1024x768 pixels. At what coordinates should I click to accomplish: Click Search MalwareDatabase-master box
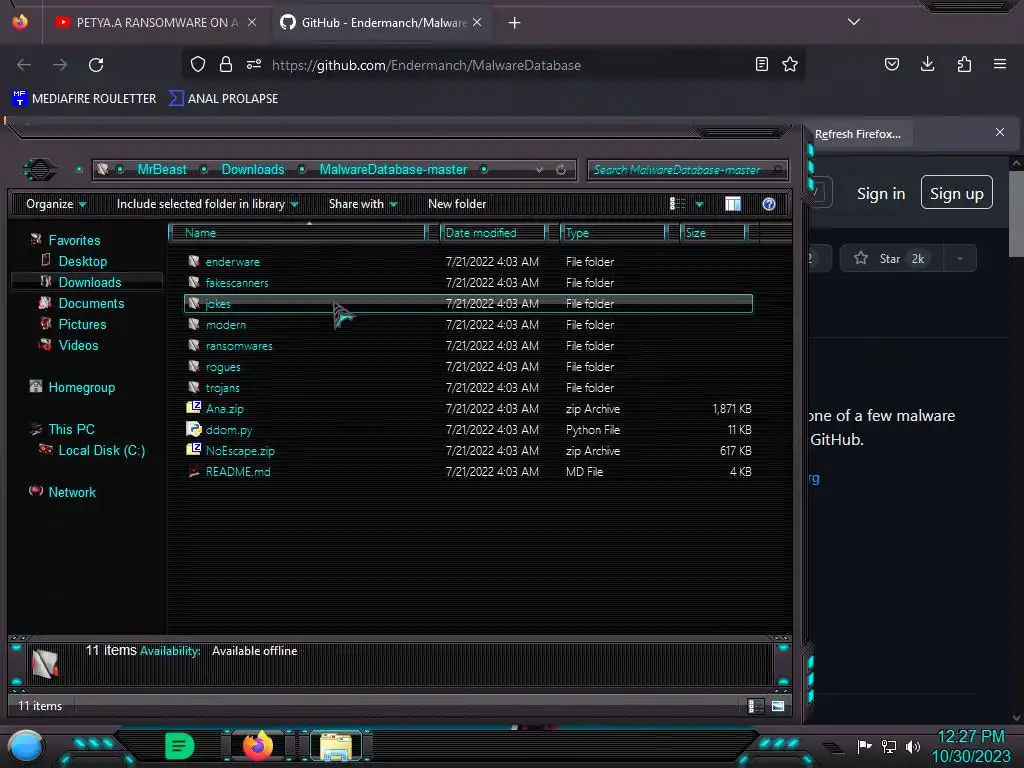coord(687,170)
